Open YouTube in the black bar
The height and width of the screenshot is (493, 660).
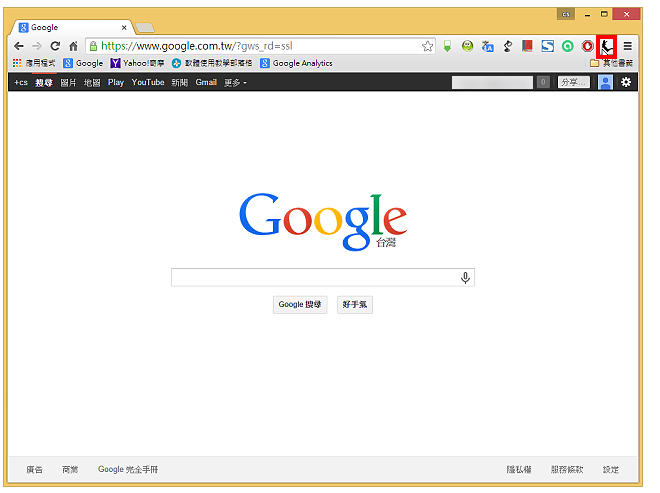(x=148, y=83)
